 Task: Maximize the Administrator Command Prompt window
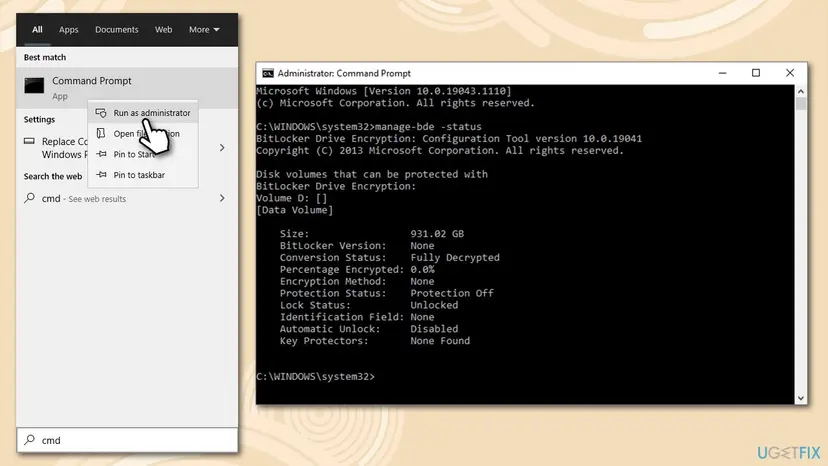pos(756,73)
